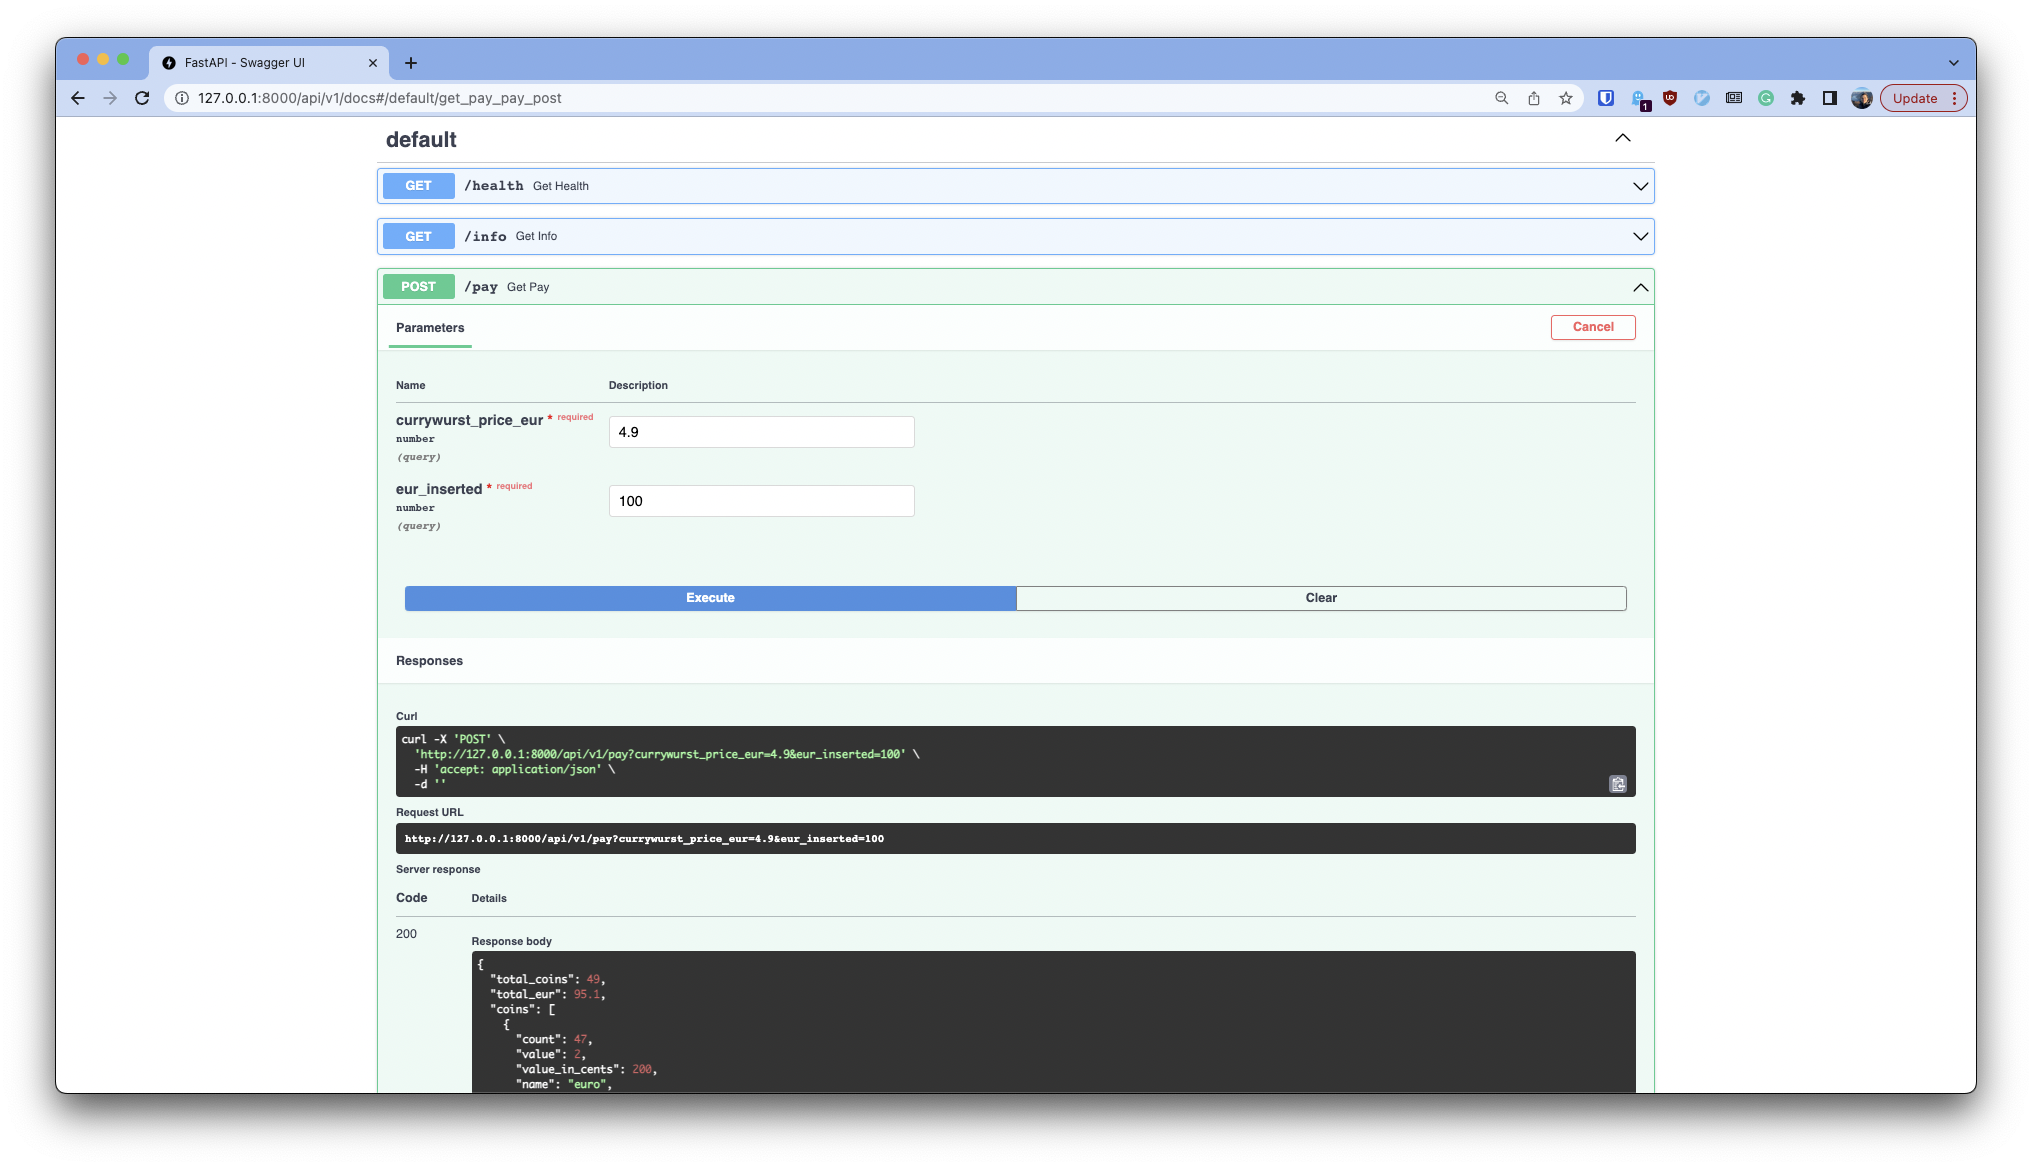The image size is (2032, 1167).
Task: Click the Responses section heading
Action: pyautogui.click(x=429, y=661)
